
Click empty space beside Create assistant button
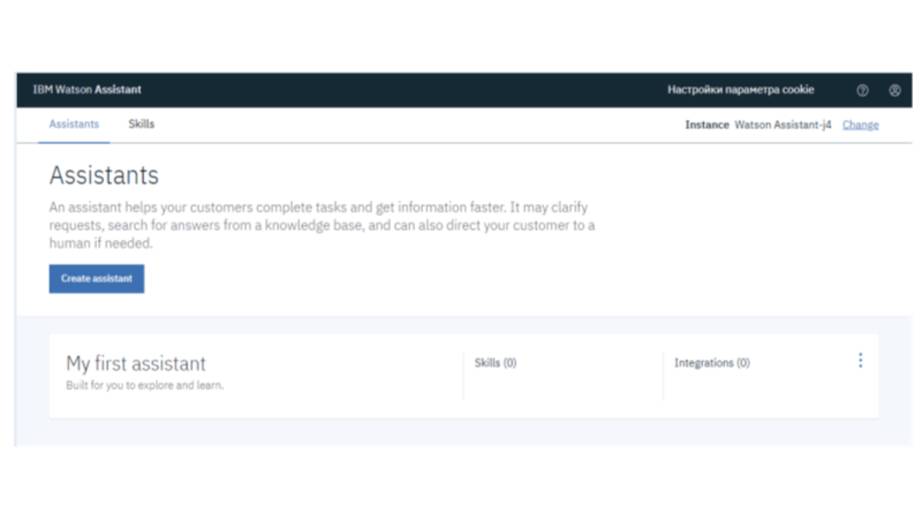pyautogui.click(x=400, y=279)
